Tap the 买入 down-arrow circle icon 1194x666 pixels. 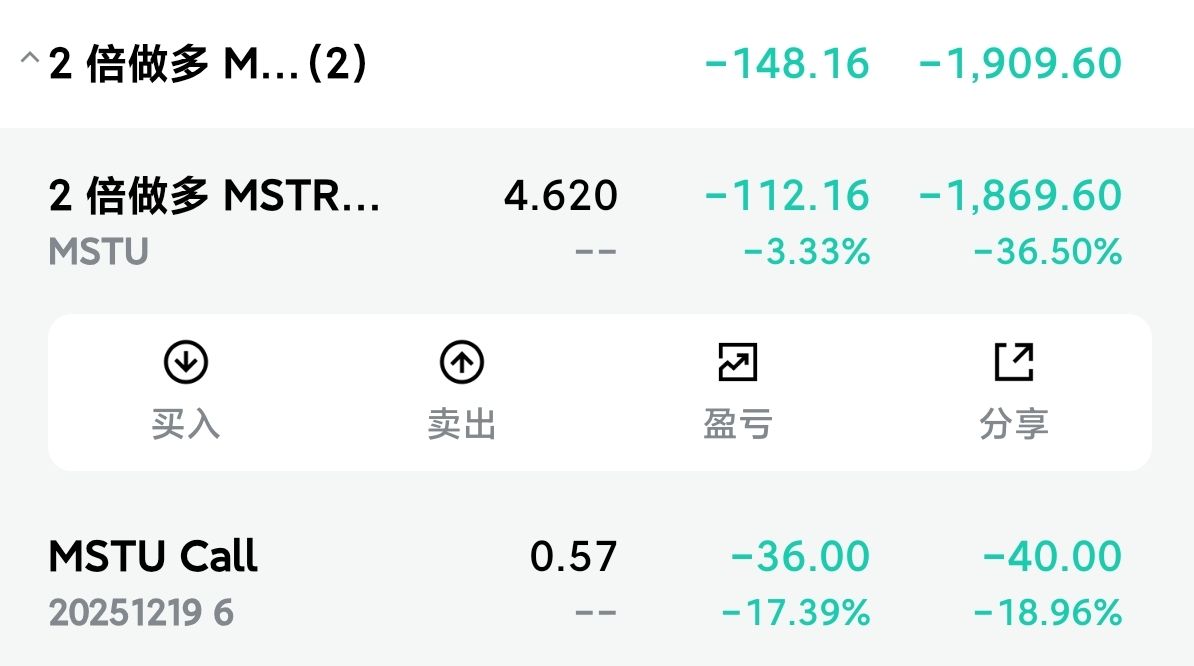(186, 362)
